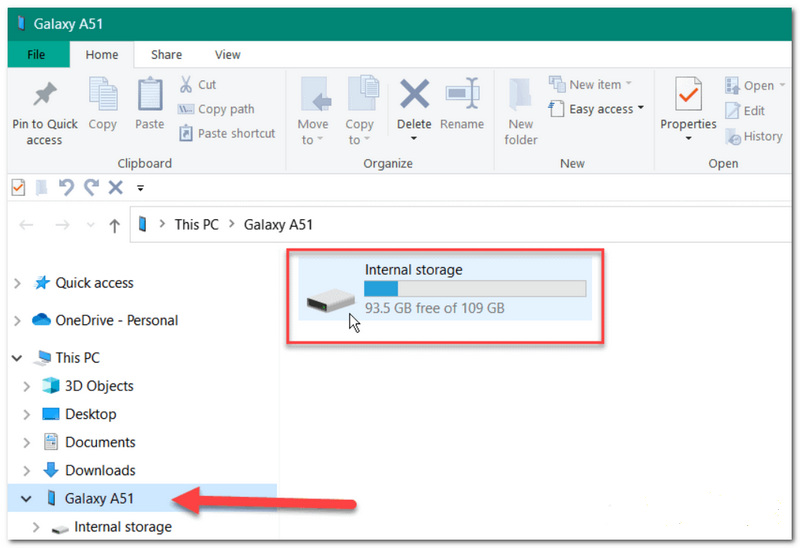Click This PC in address bar

click(196, 225)
